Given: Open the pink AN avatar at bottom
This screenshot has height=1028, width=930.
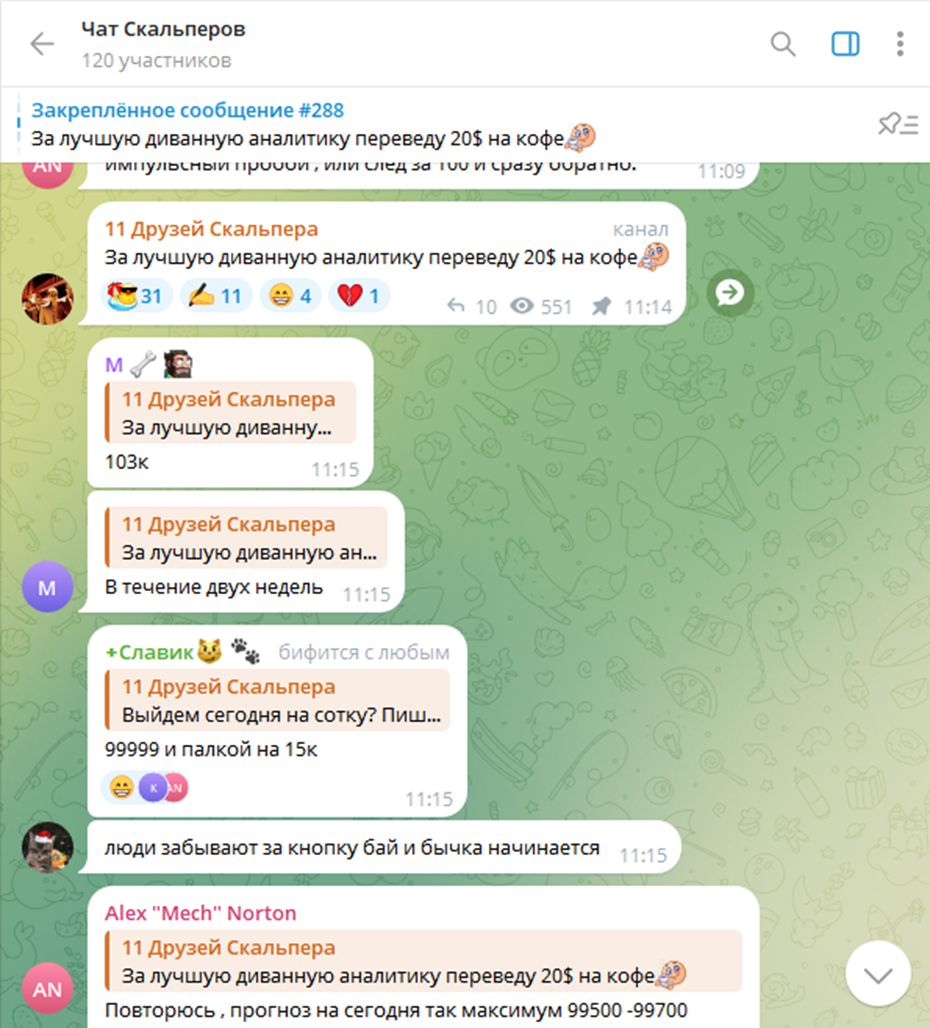Looking at the screenshot, I should 47,988.
